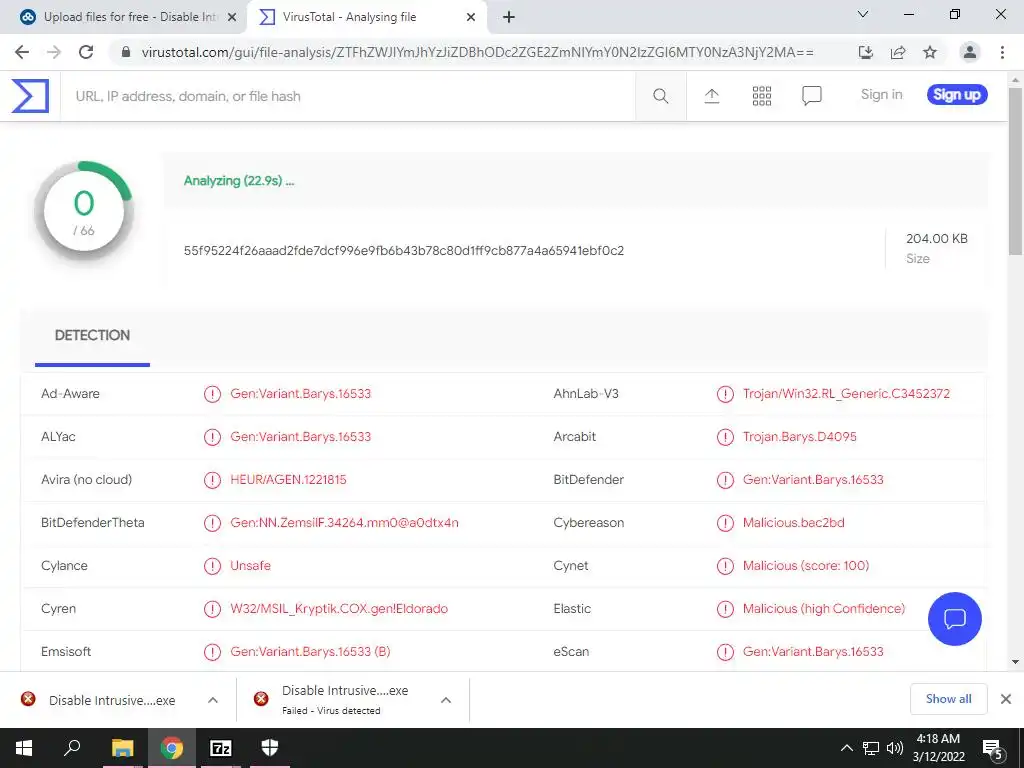Click first Disable Intrusive....exe download

point(112,701)
